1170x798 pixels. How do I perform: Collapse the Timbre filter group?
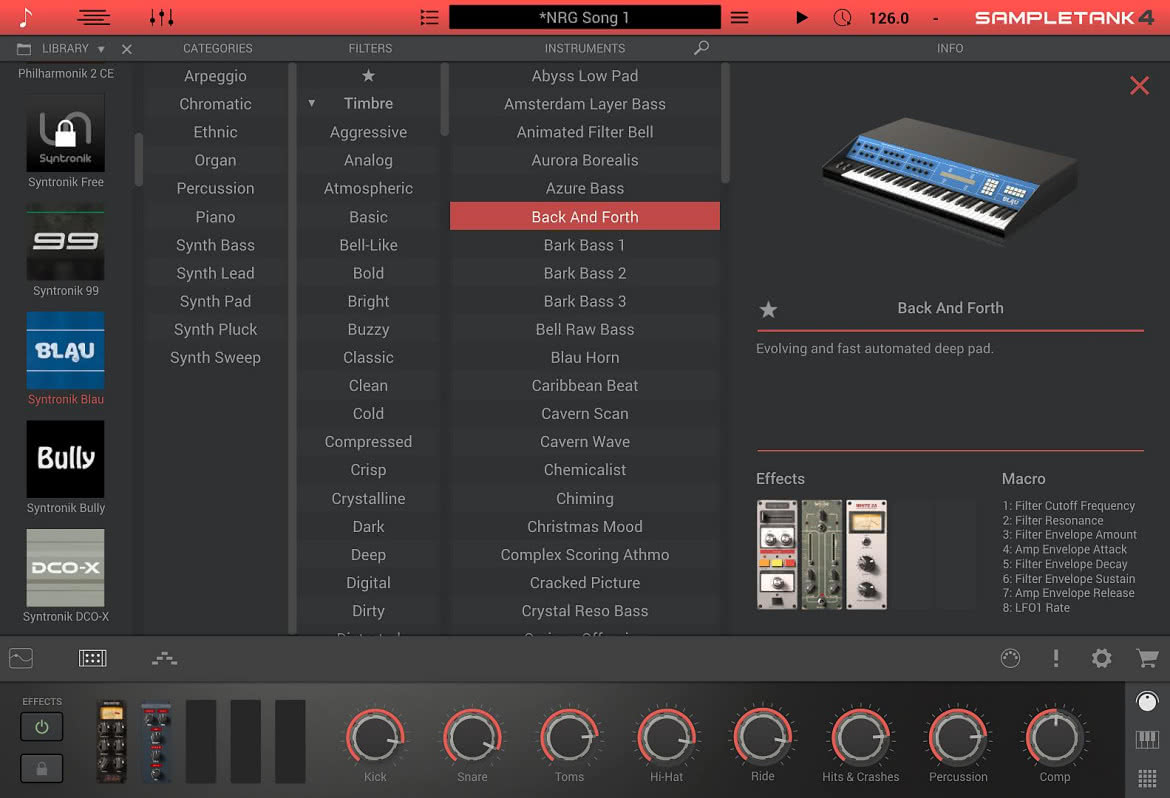[x=312, y=103]
